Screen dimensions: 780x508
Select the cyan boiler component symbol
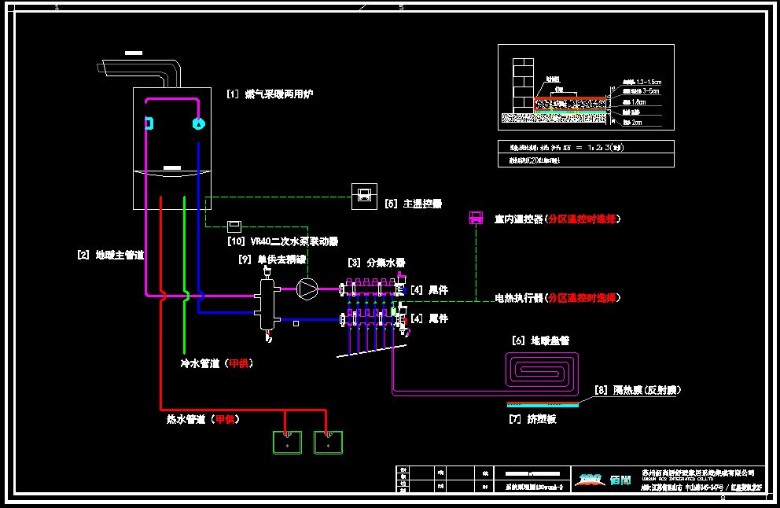click(149, 123)
